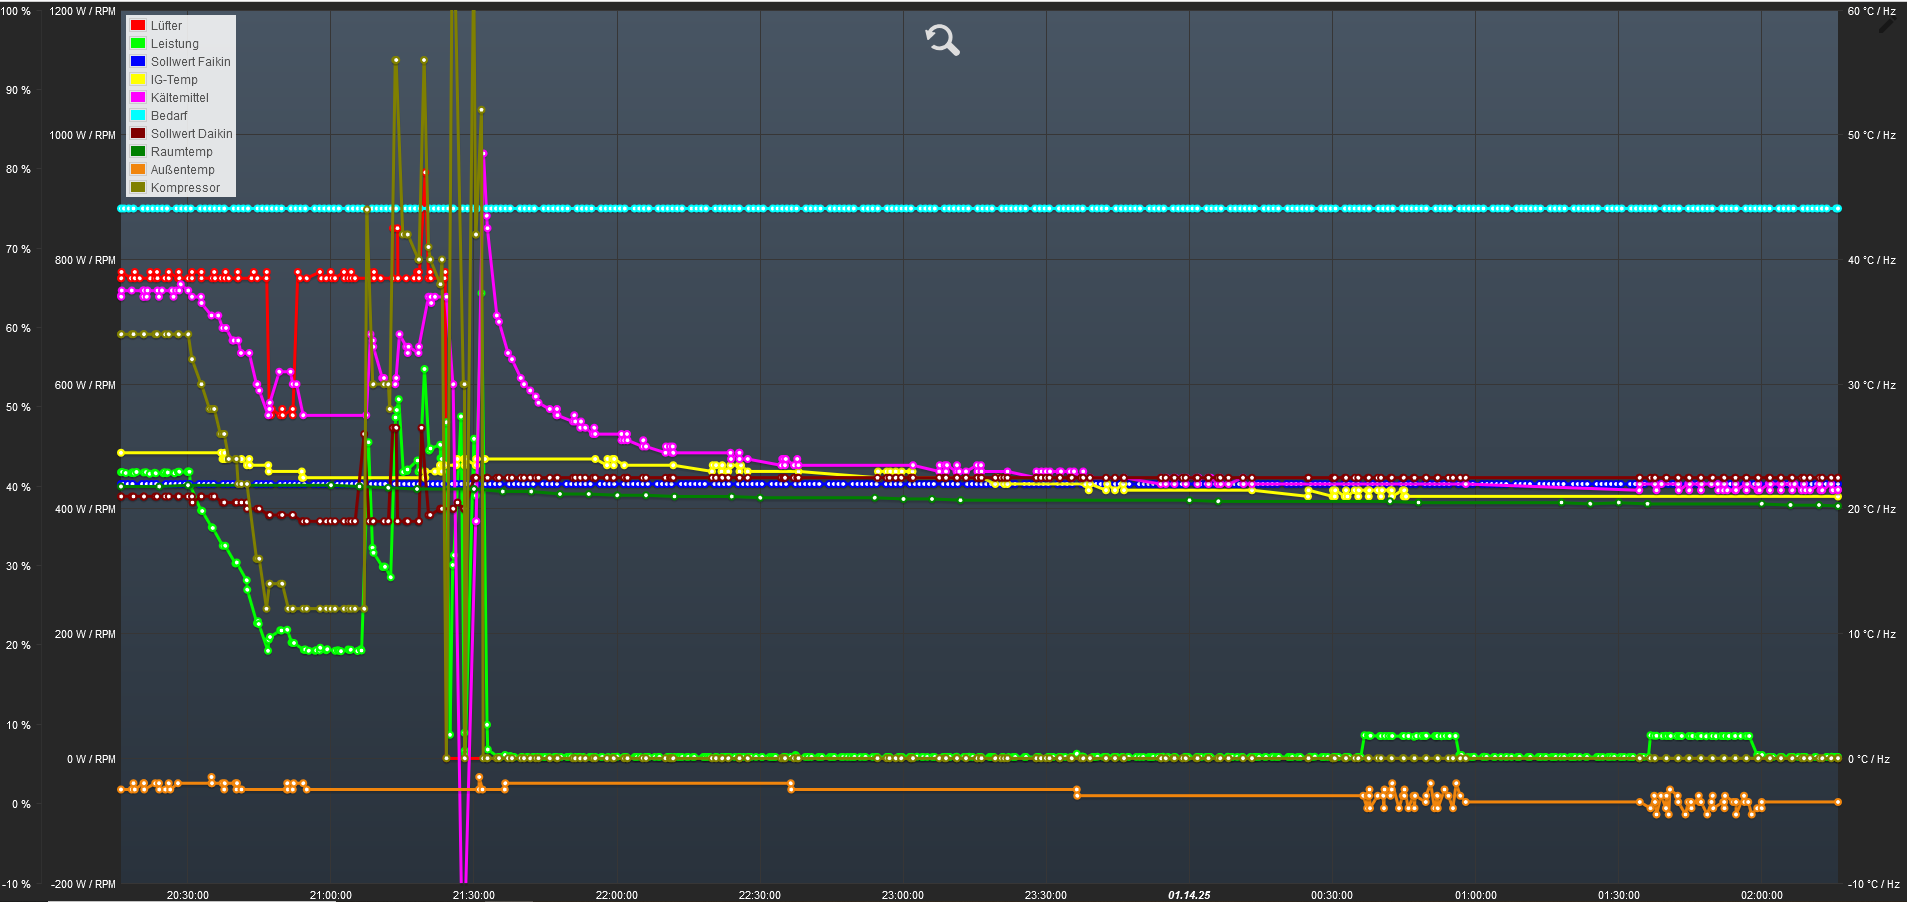Click the magenta Kältemittel color swatch
The height and width of the screenshot is (902, 1907).
pos(138,98)
